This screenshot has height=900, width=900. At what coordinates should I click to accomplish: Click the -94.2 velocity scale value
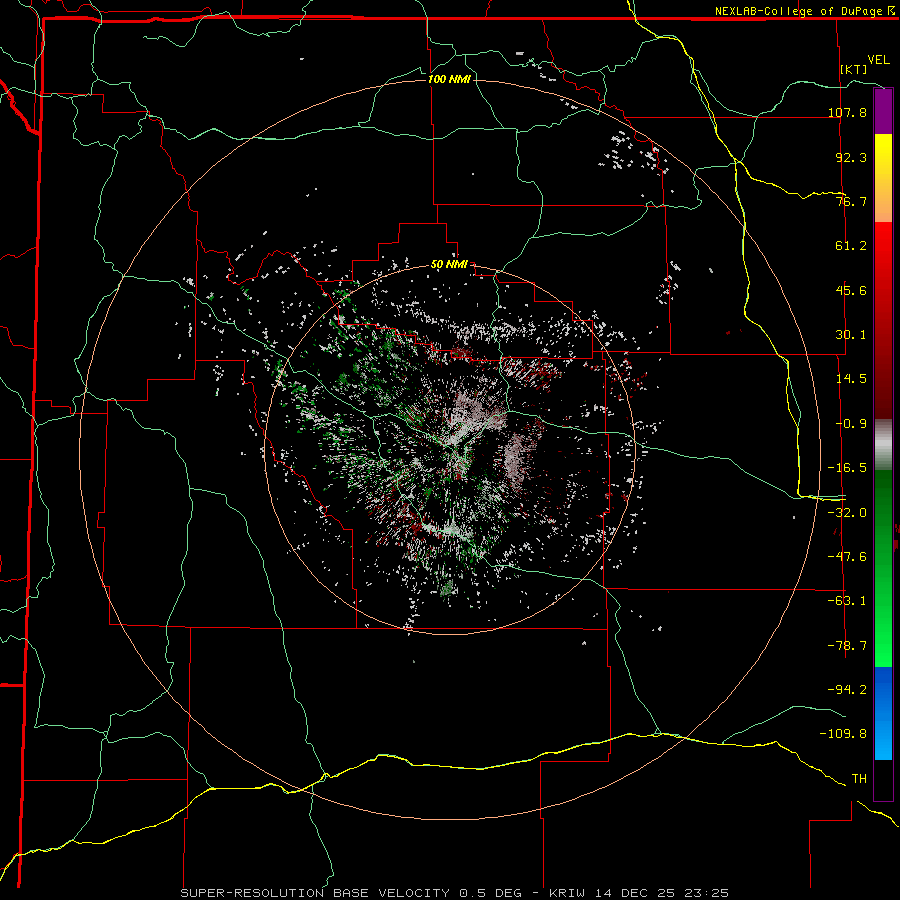pyautogui.click(x=847, y=690)
